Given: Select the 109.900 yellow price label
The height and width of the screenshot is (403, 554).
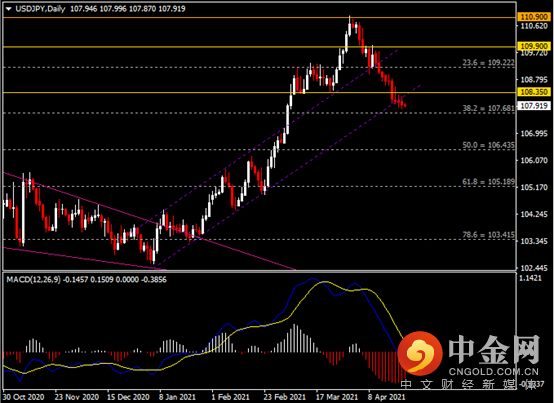Looking at the screenshot, I should (534, 46).
